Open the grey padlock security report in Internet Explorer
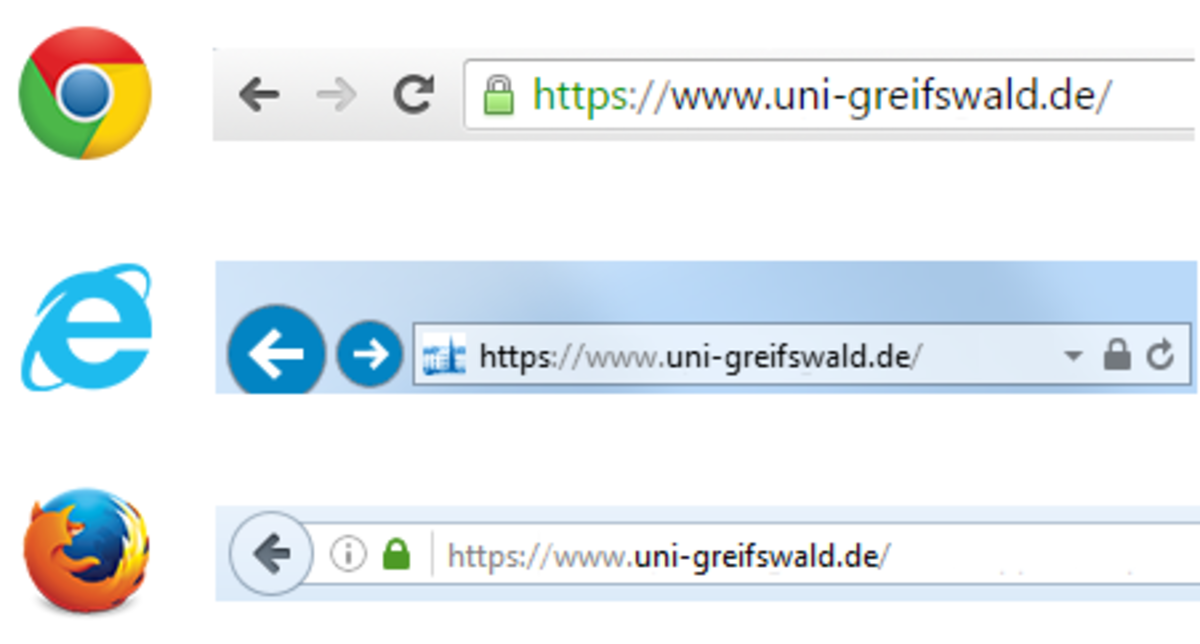This screenshot has height=644, width=1200. click(x=1116, y=354)
